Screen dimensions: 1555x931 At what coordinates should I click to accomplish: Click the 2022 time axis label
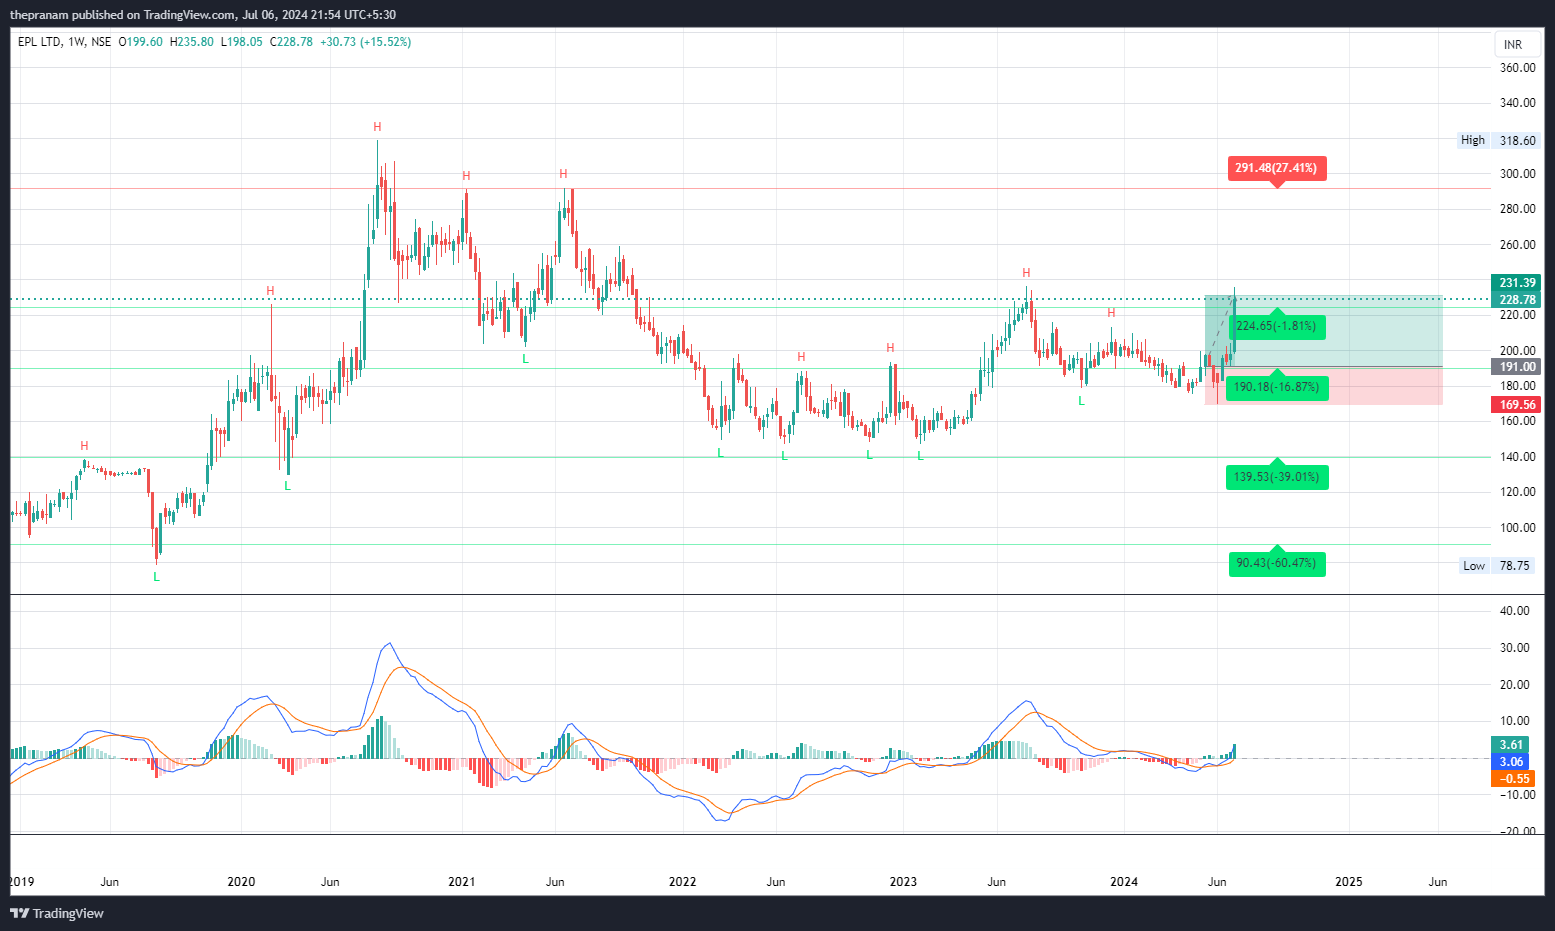(x=682, y=882)
